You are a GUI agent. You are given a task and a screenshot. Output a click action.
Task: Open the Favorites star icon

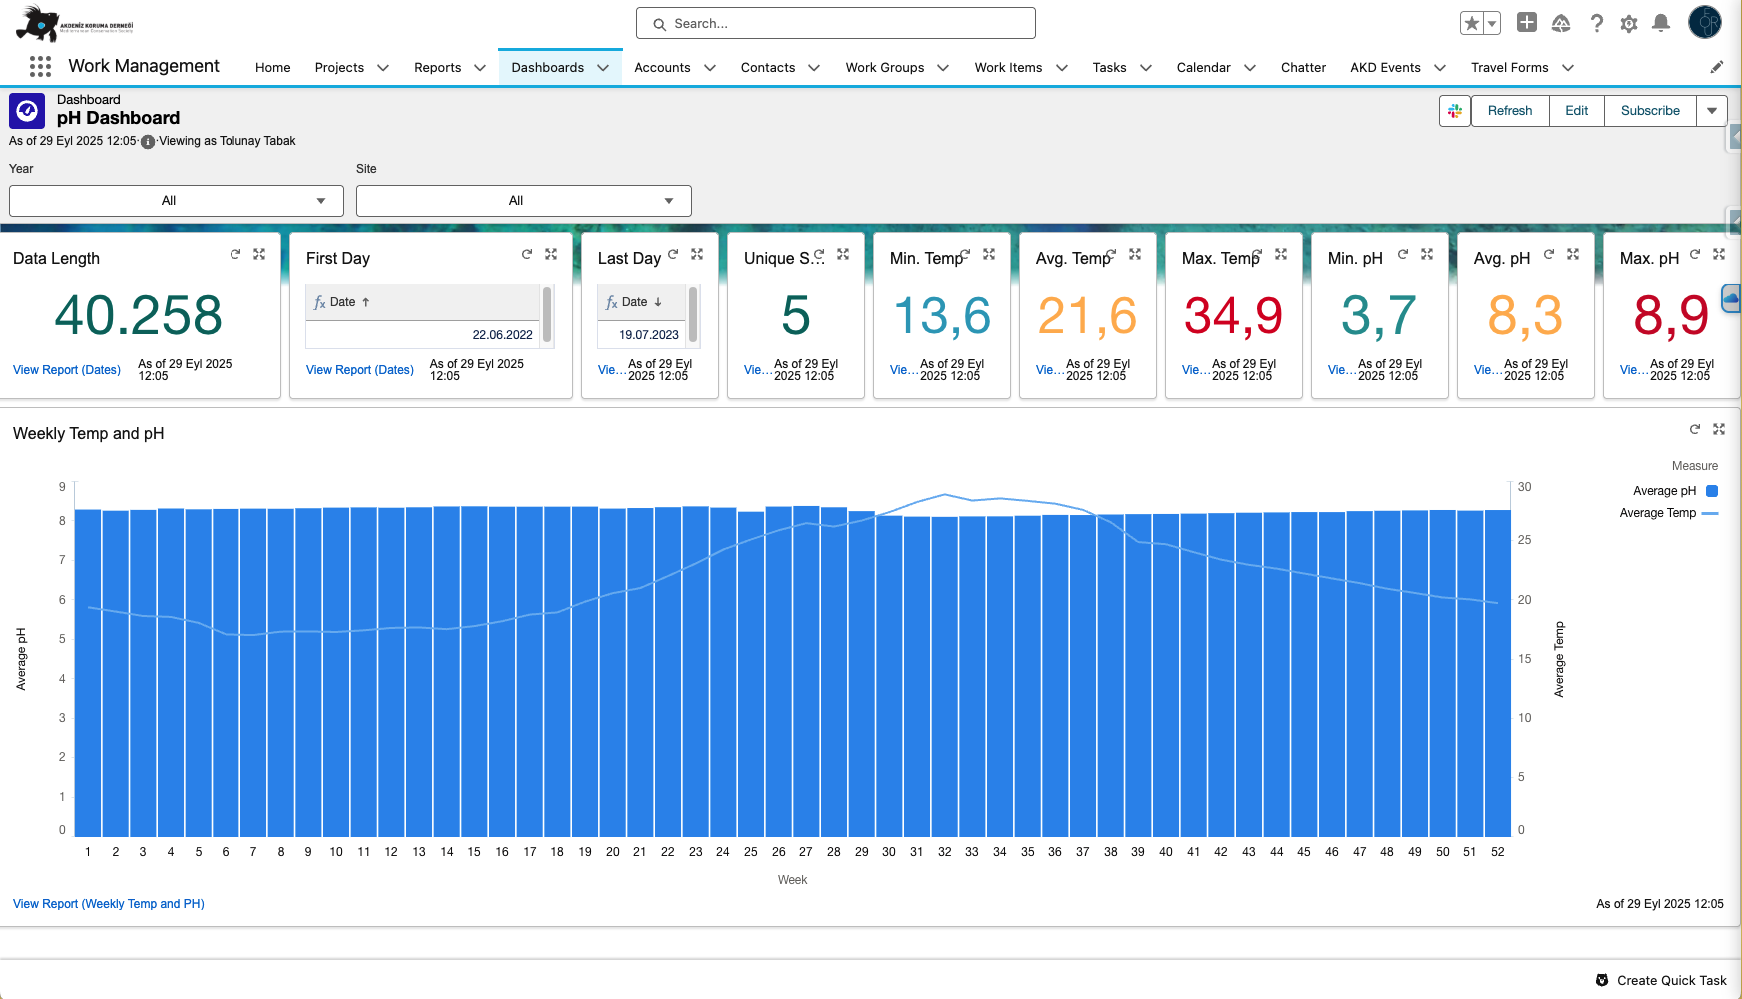[1472, 23]
